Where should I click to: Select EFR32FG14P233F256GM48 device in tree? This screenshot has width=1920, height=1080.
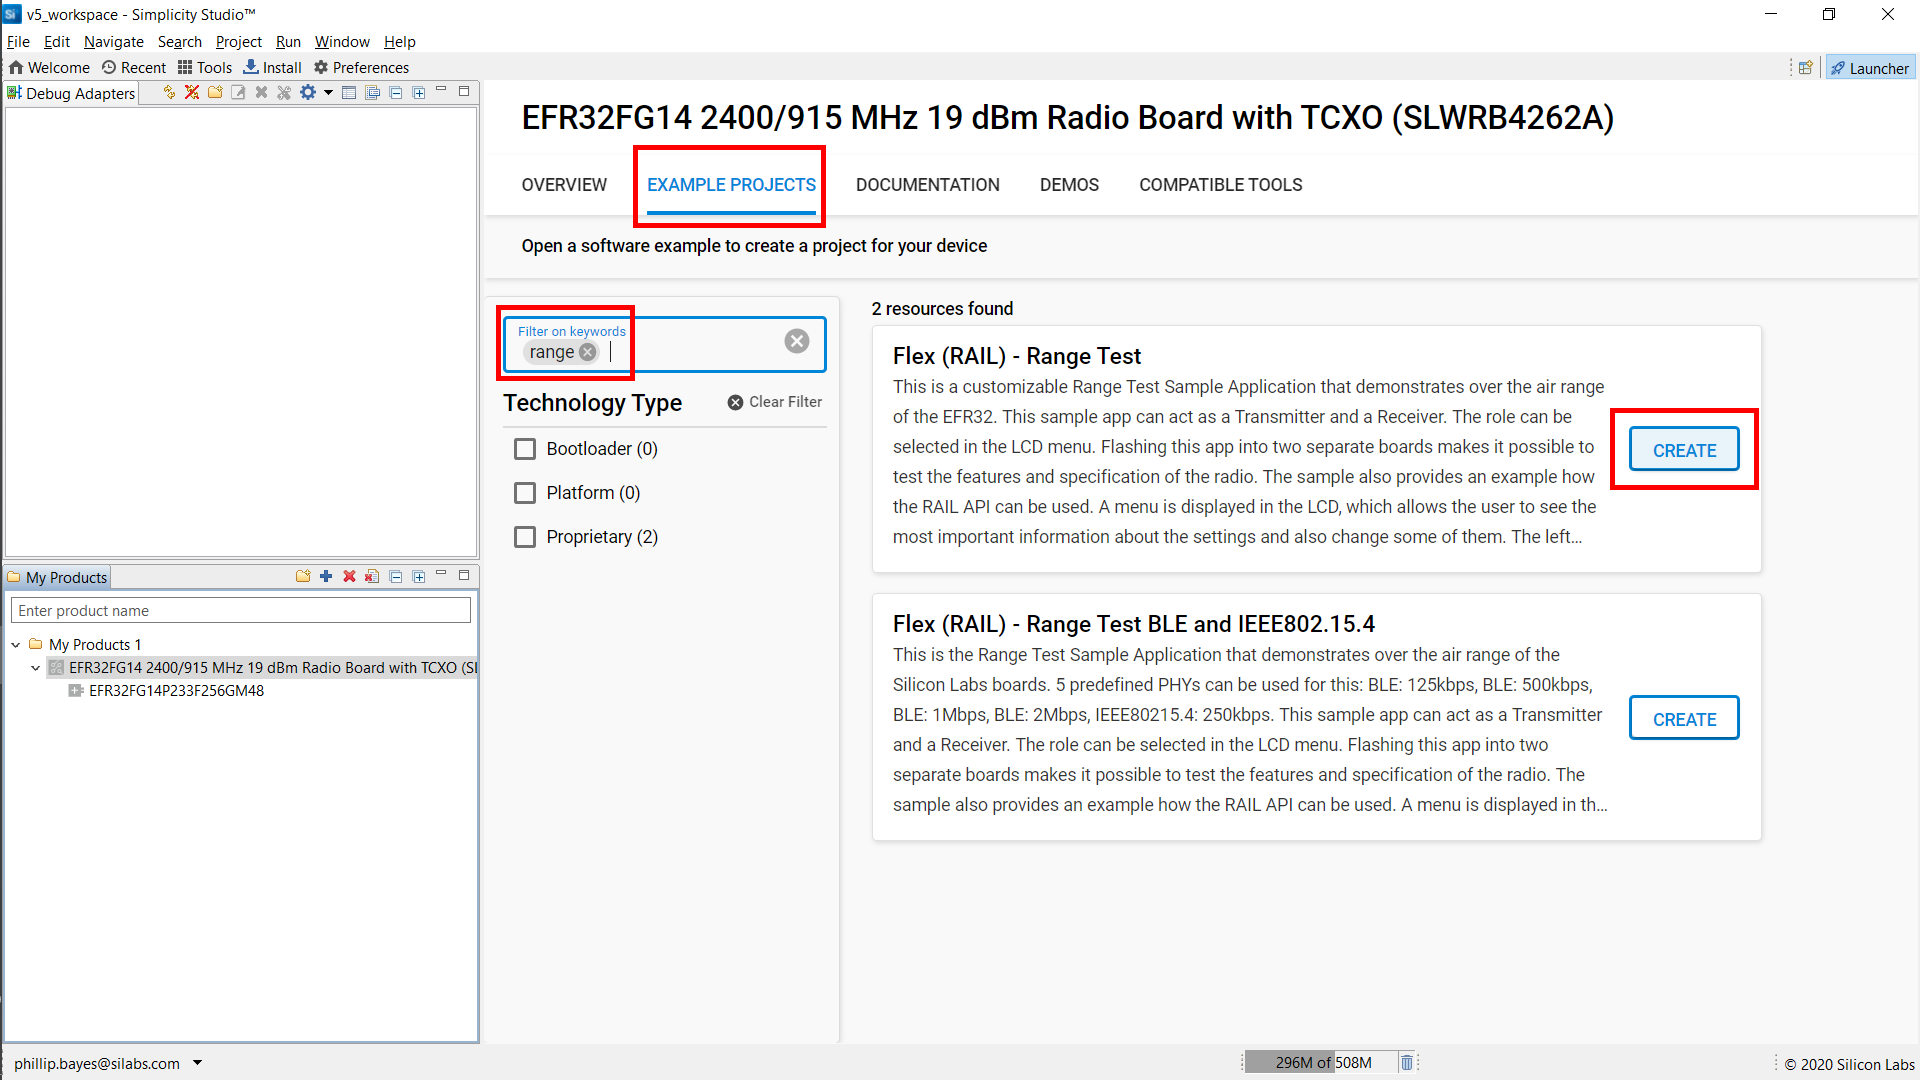tap(176, 691)
